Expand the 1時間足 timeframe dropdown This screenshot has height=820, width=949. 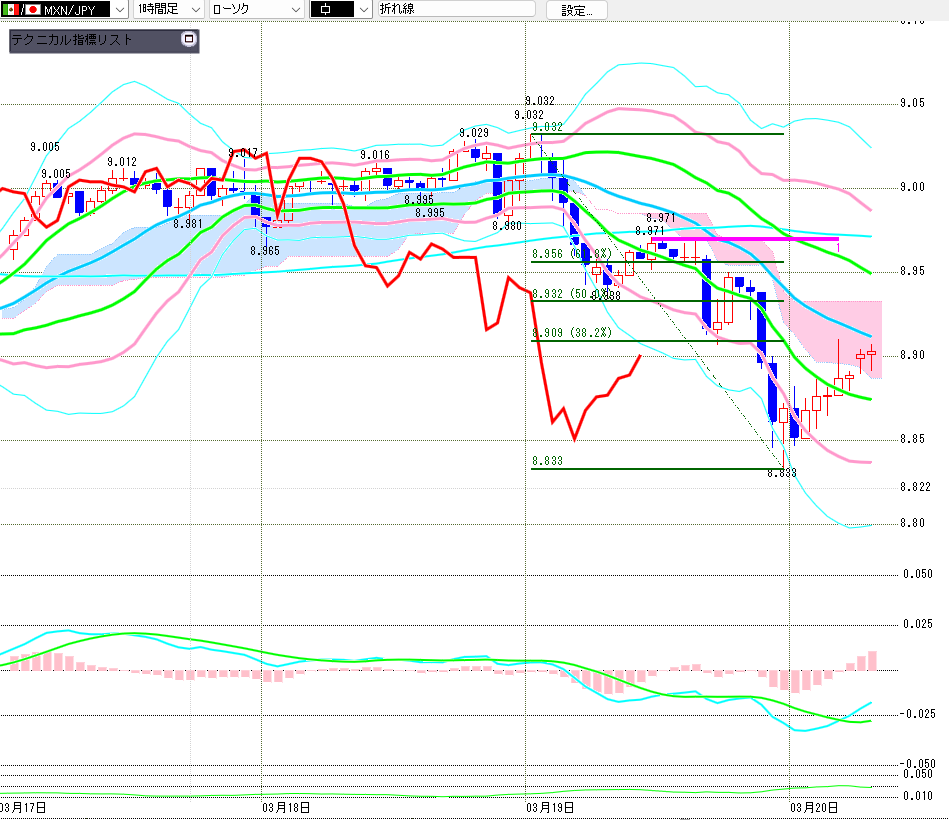195,9
